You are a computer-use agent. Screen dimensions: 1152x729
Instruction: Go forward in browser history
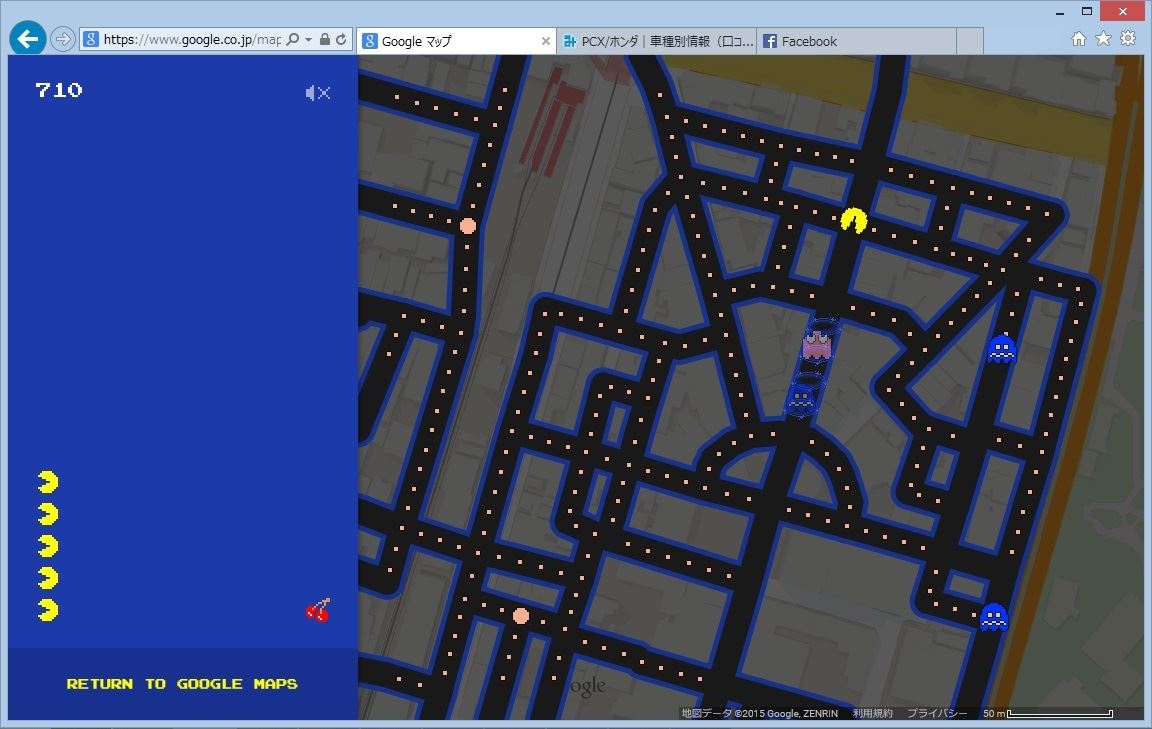[x=63, y=39]
